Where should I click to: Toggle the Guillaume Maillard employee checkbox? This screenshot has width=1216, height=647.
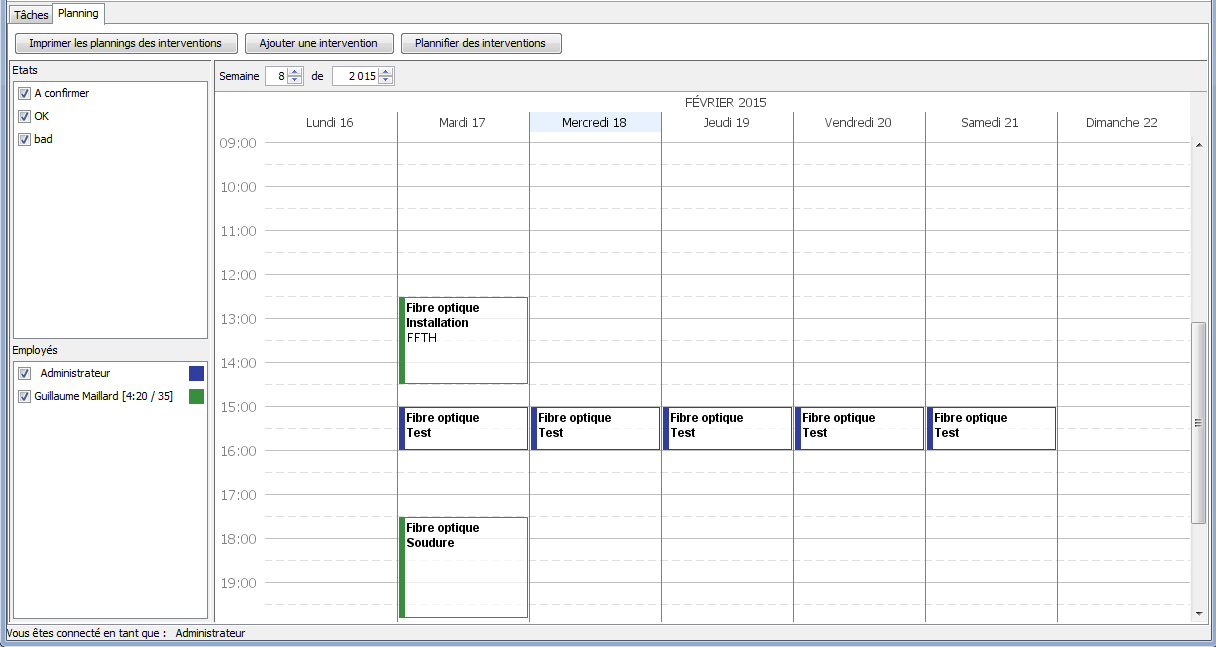tap(25, 396)
